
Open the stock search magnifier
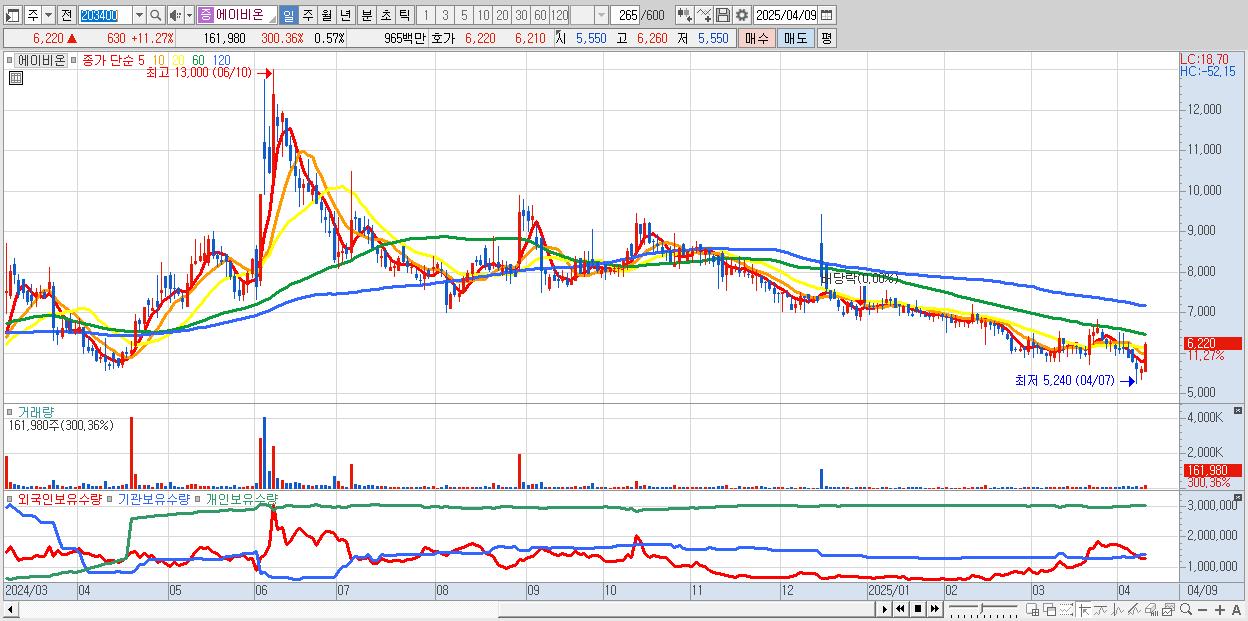click(155, 15)
